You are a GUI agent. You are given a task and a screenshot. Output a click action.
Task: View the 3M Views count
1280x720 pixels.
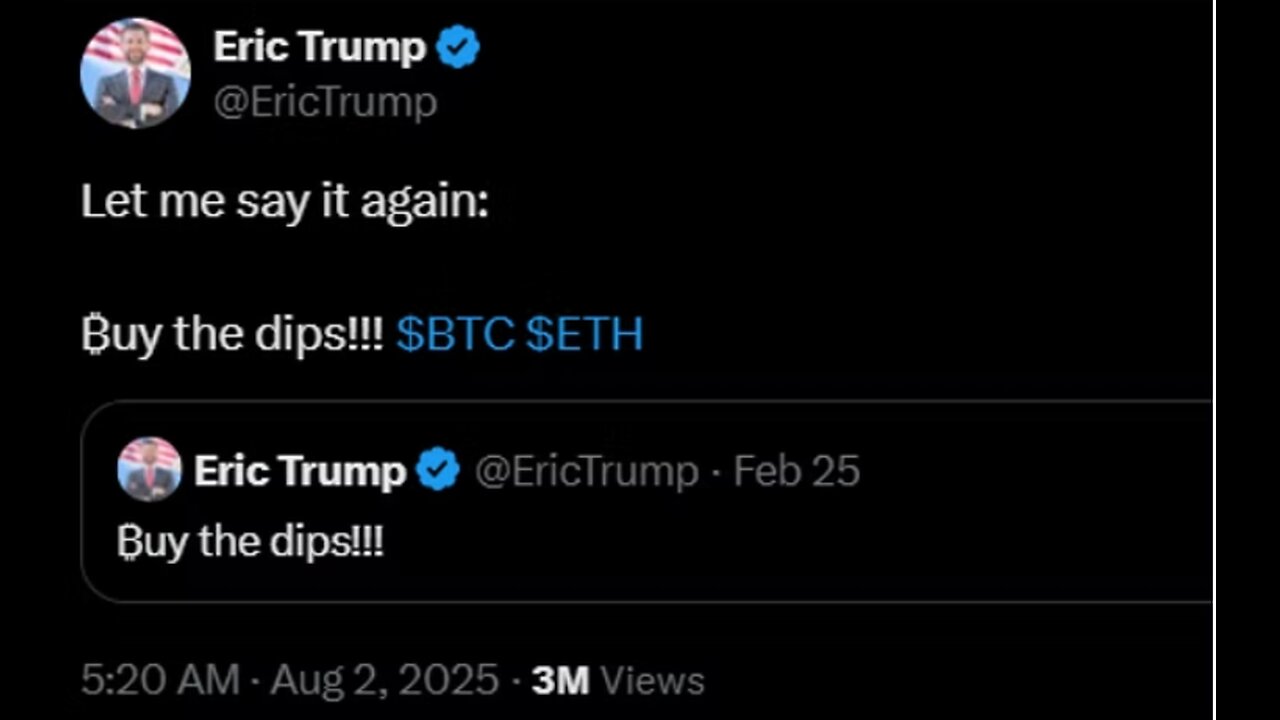point(618,680)
